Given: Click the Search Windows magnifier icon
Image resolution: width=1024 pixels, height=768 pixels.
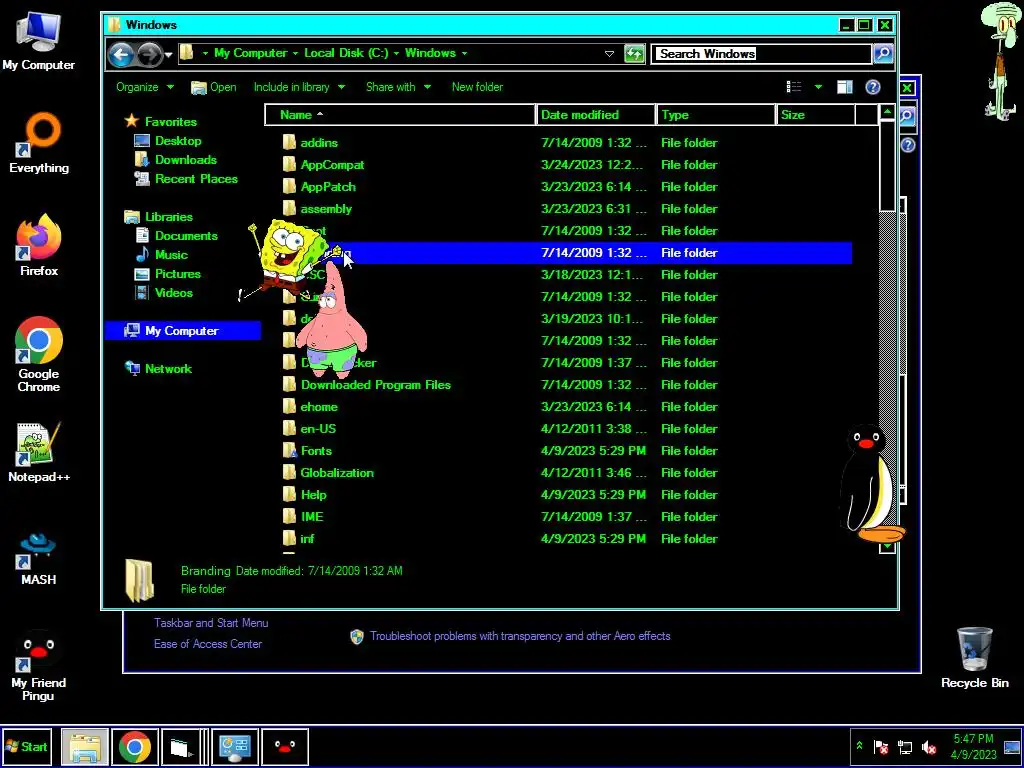Looking at the screenshot, I should click(x=883, y=54).
